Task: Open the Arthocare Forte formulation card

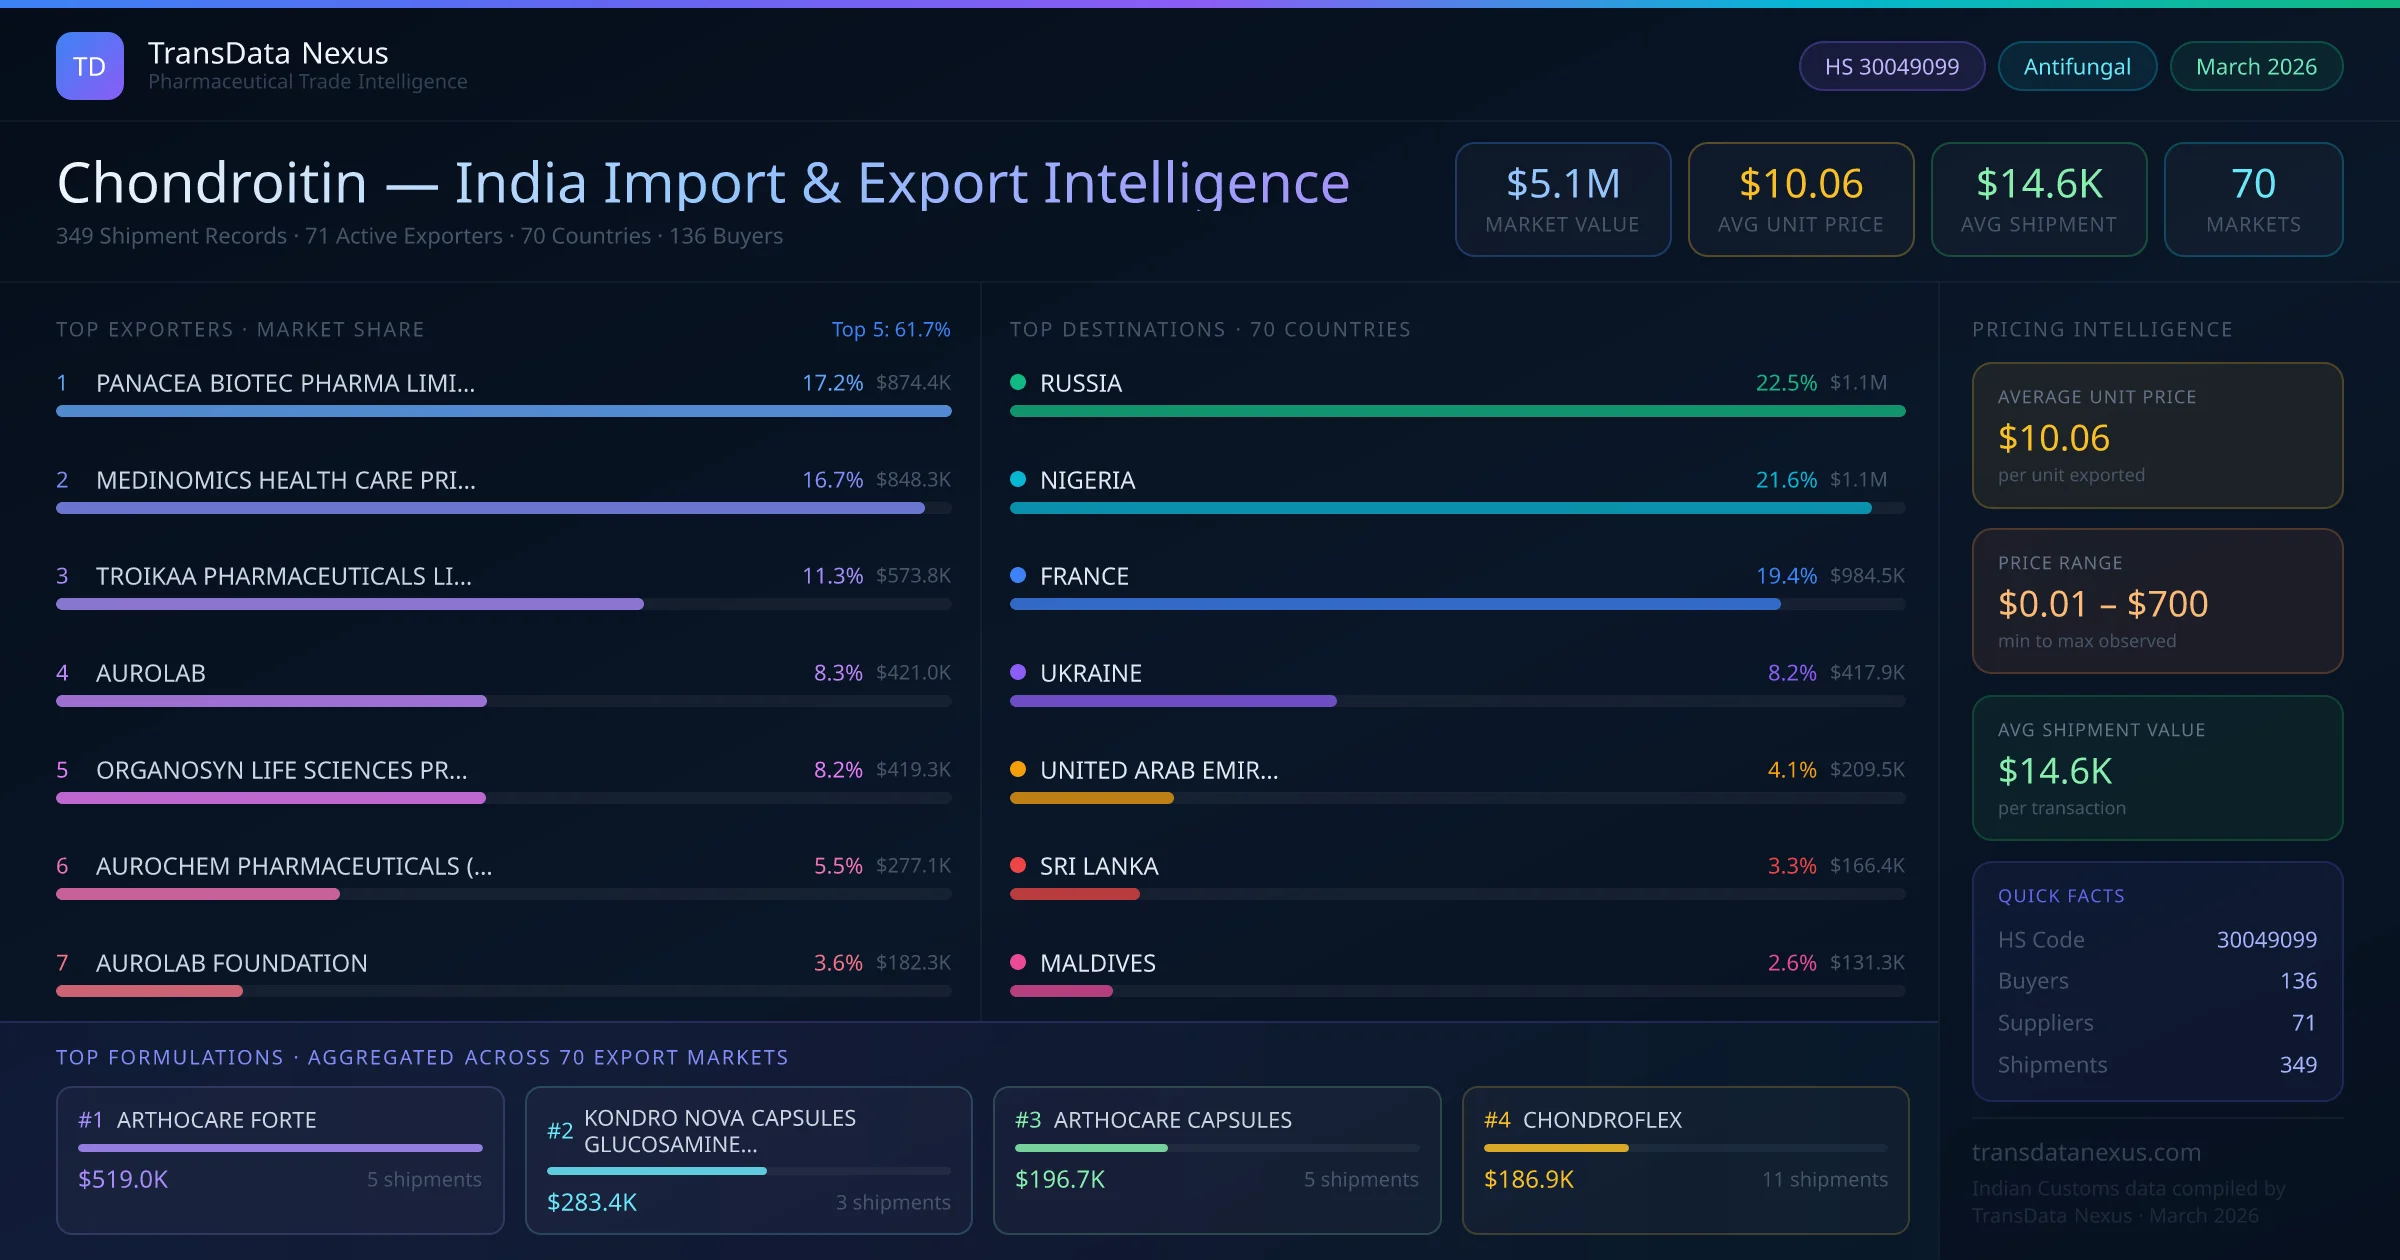Action: click(x=280, y=1159)
